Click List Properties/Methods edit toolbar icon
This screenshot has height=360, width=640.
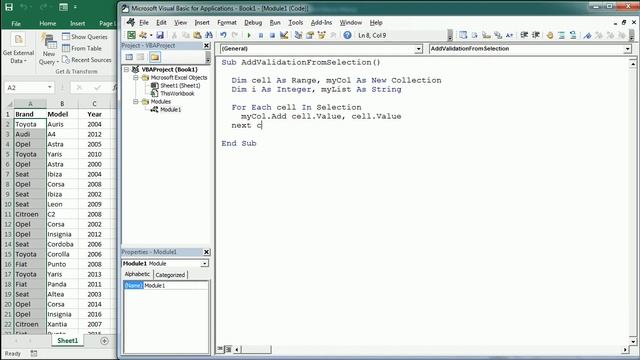463,36
